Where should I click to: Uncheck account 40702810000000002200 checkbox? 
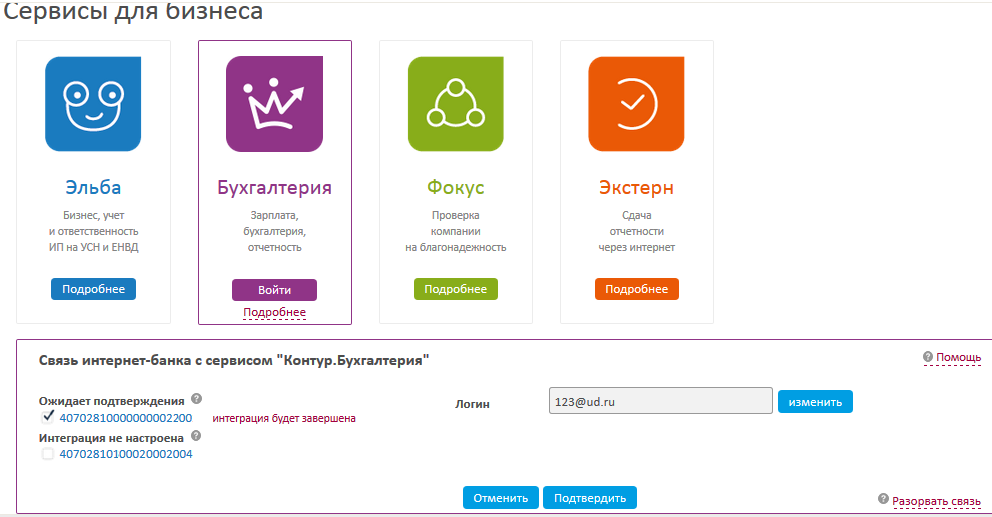pyautogui.click(x=47, y=417)
